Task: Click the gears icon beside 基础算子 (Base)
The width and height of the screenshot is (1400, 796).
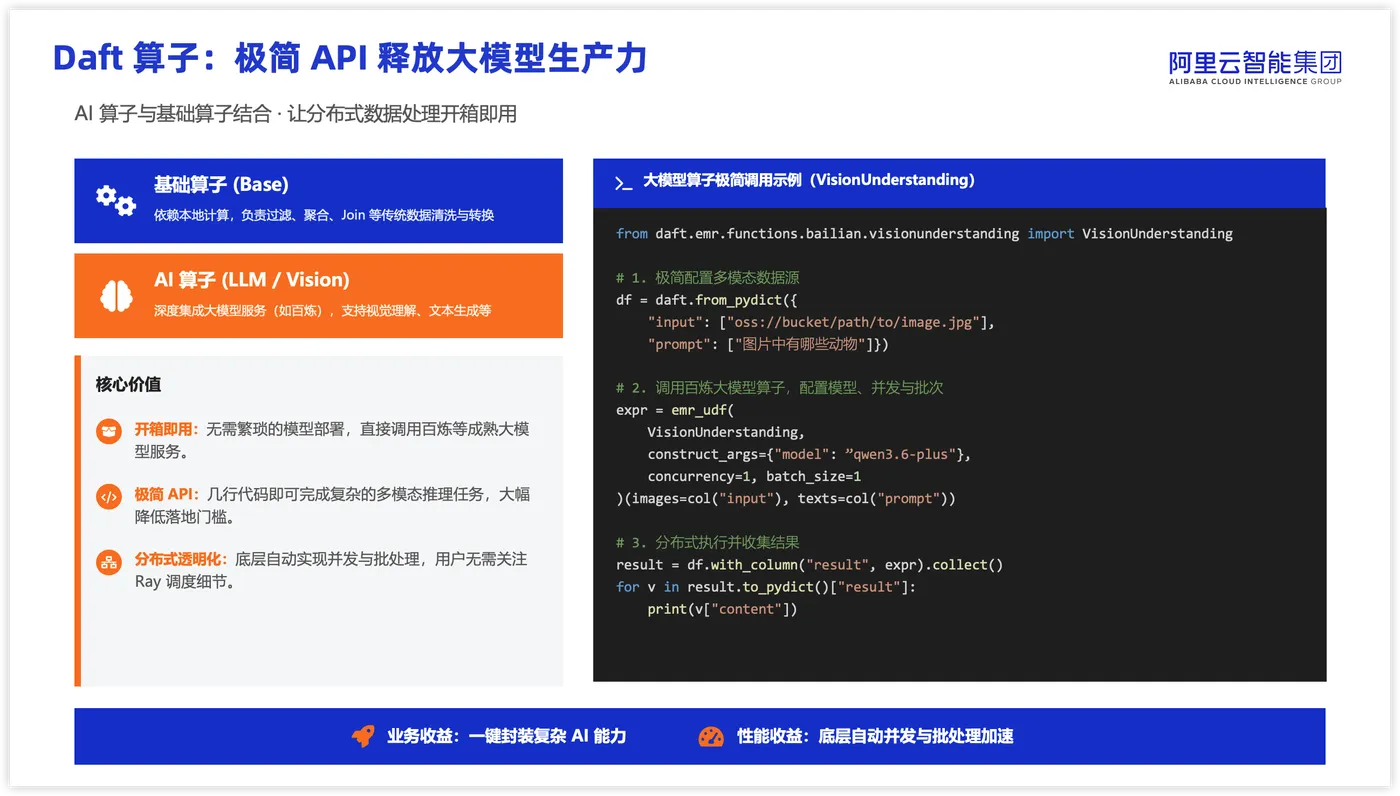Action: 116,200
